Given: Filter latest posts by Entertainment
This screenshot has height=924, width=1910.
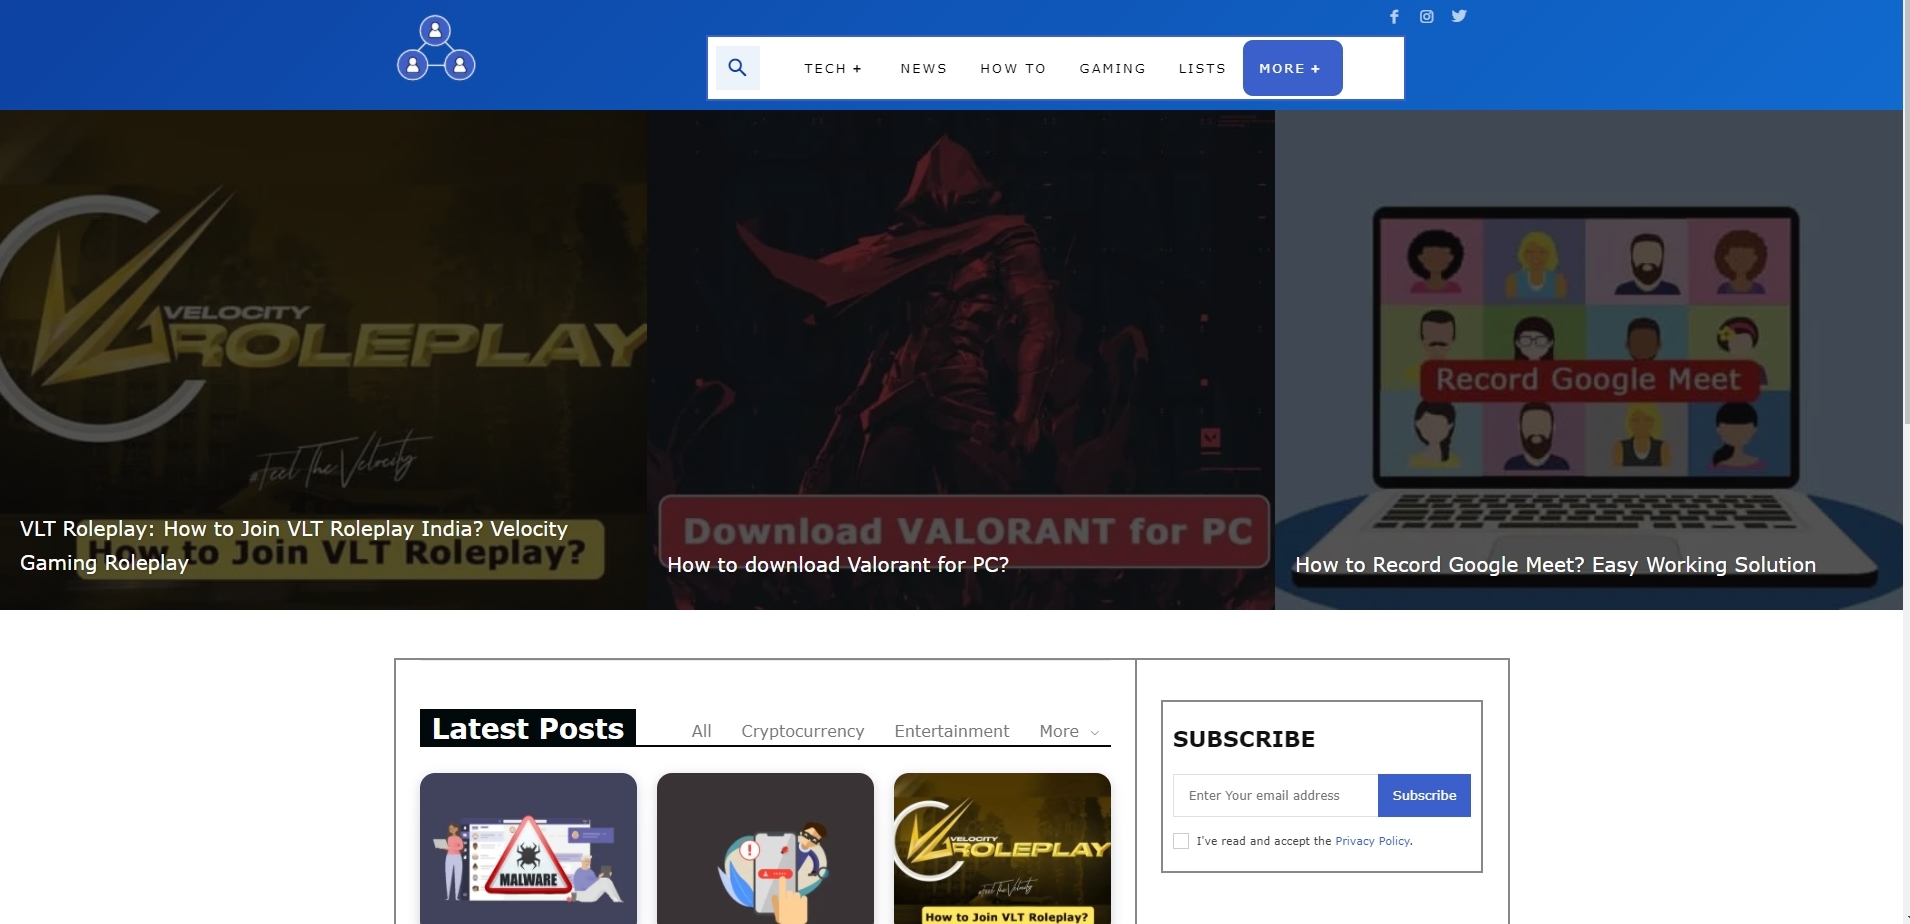Looking at the screenshot, I should [951, 731].
